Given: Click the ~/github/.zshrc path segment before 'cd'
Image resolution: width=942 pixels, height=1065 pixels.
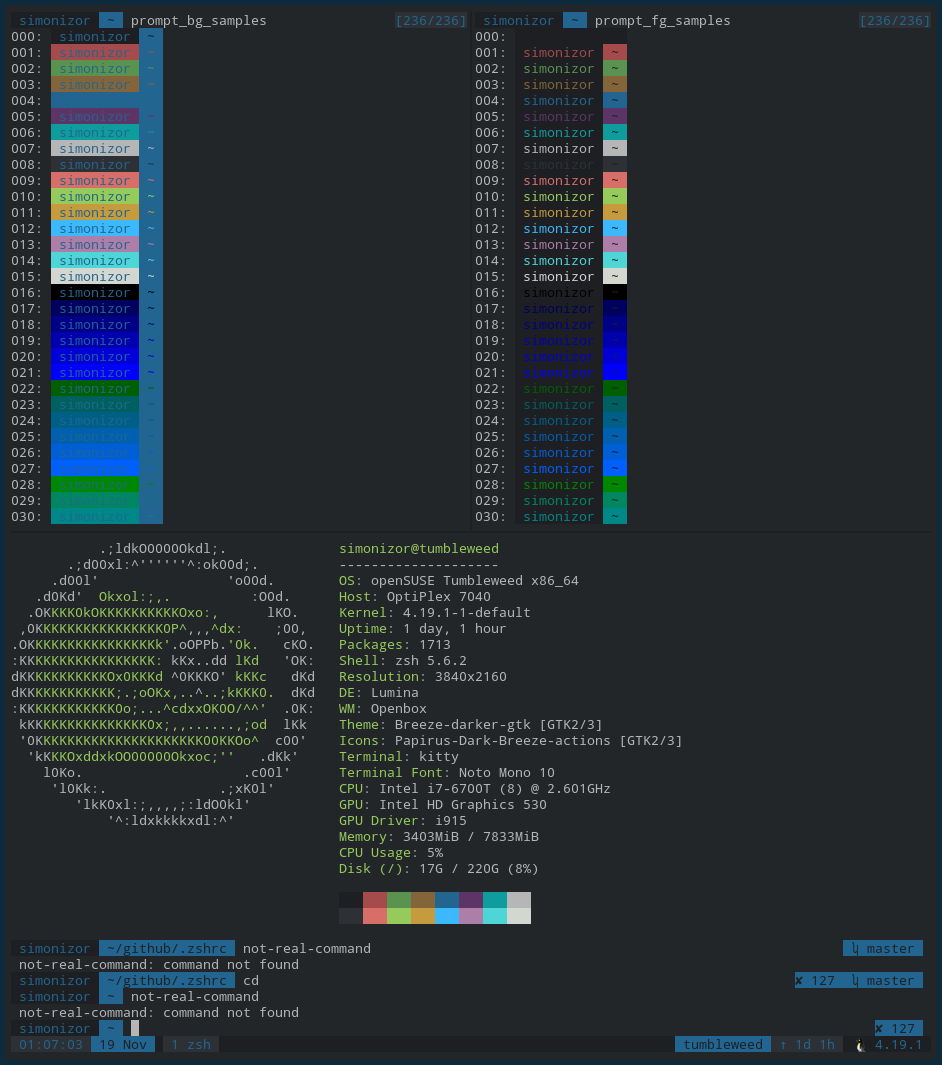Looking at the screenshot, I should click(167, 981).
